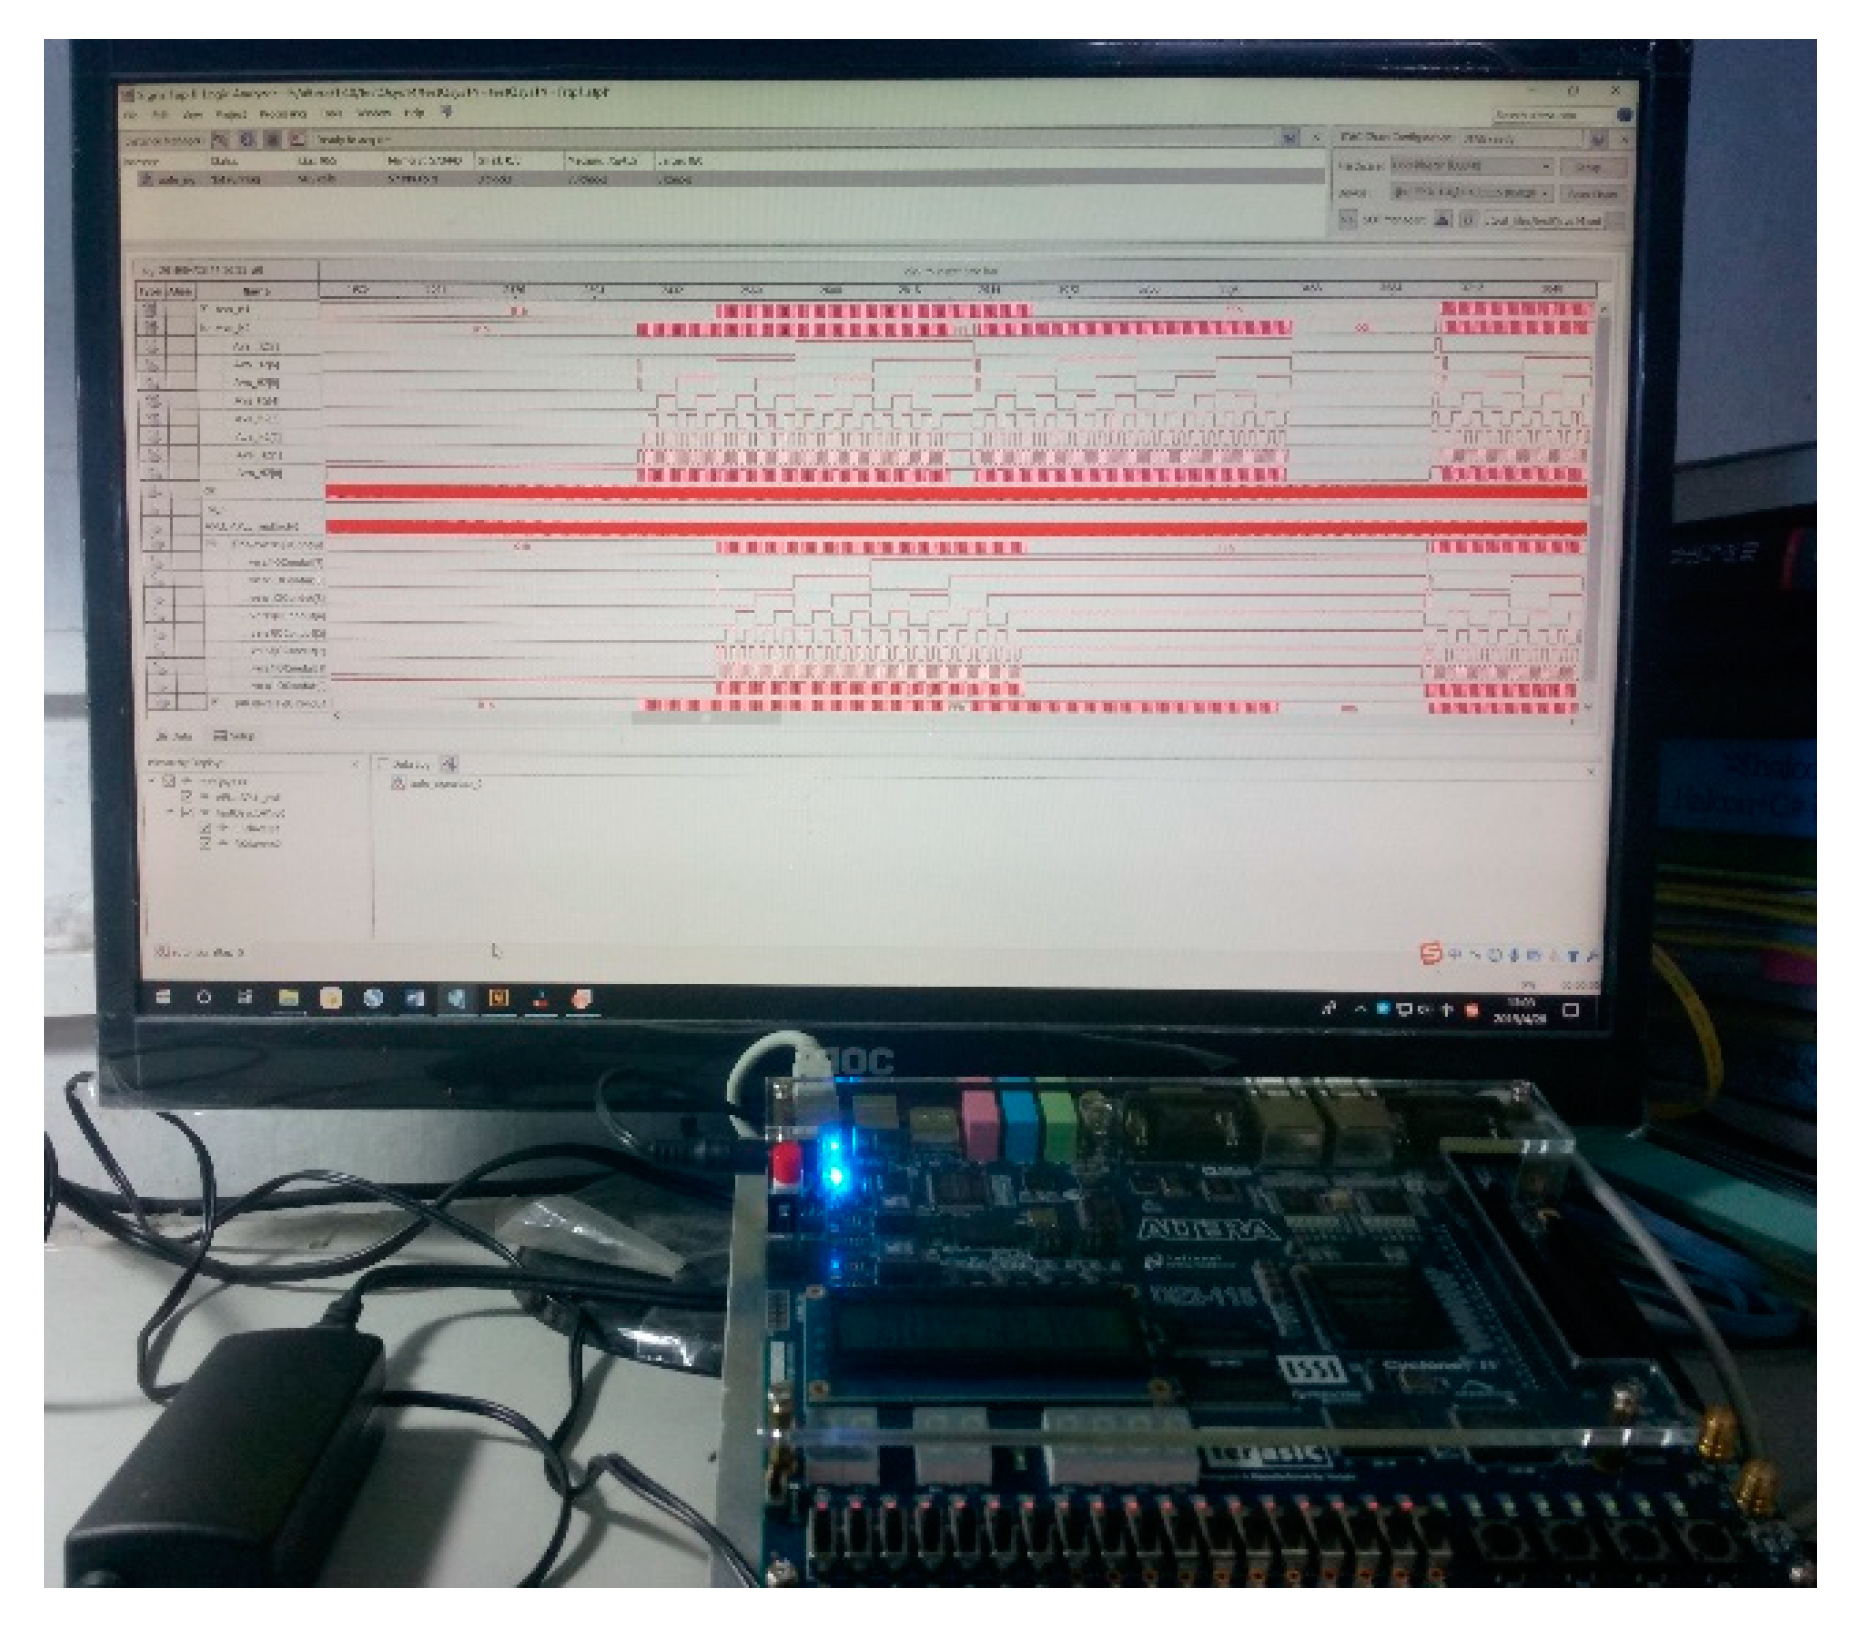
Task: Open the Edit menu
Action: coord(160,114)
